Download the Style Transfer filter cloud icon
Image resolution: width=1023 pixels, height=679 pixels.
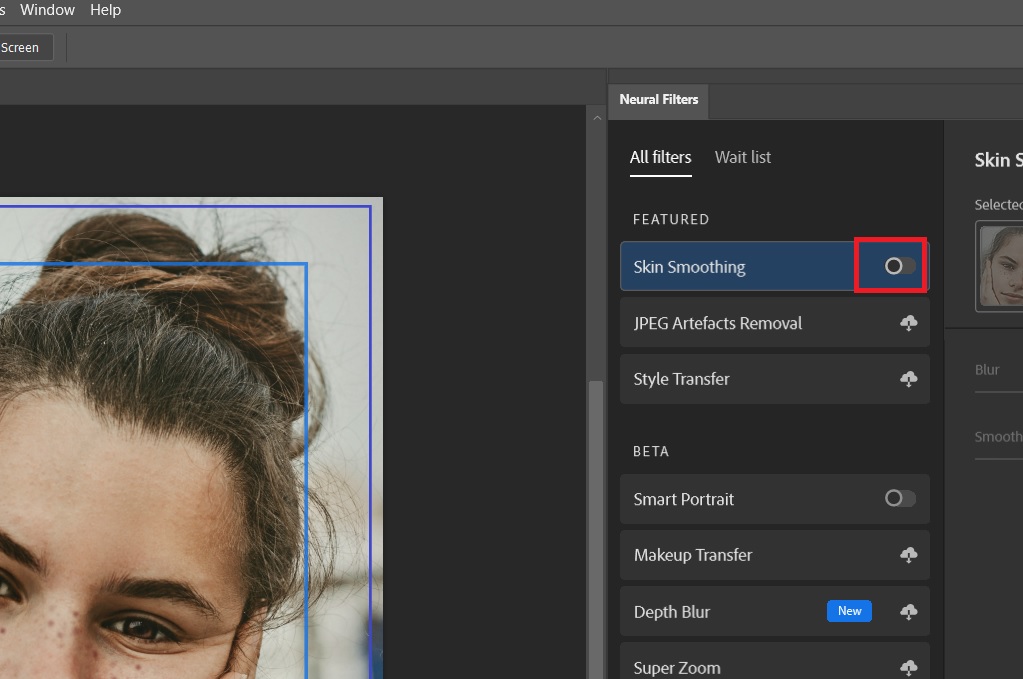[x=909, y=379]
